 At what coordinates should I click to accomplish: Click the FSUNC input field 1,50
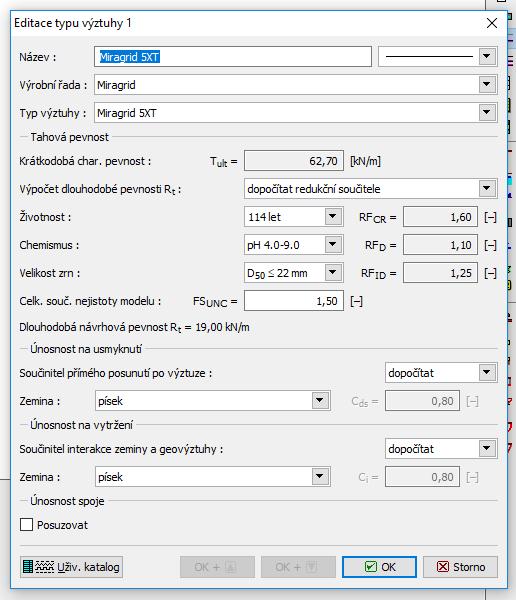tap(294, 301)
